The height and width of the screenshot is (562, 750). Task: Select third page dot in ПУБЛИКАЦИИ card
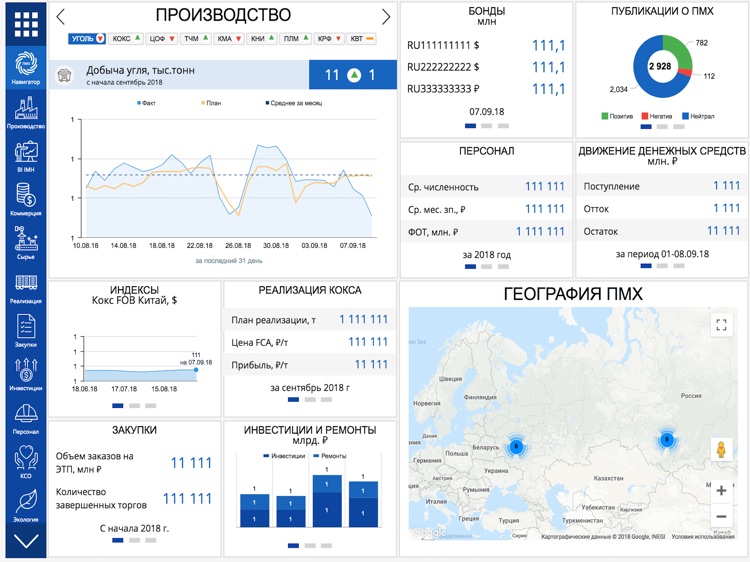[x=679, y=127]
